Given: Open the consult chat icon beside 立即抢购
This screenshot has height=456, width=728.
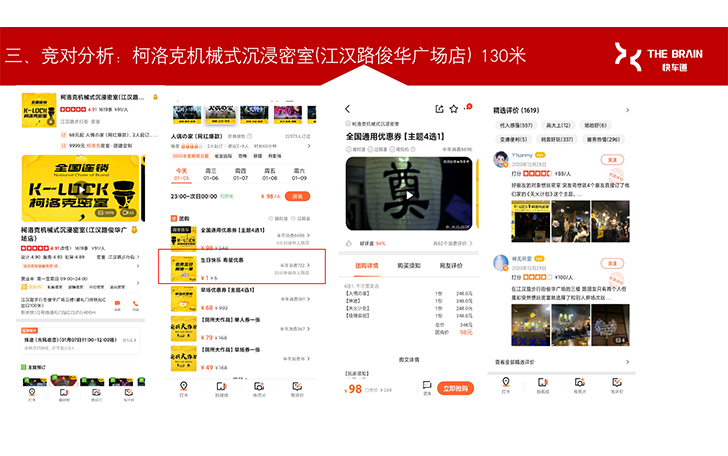Looking at the screenshot, I should tap(427, 386).
